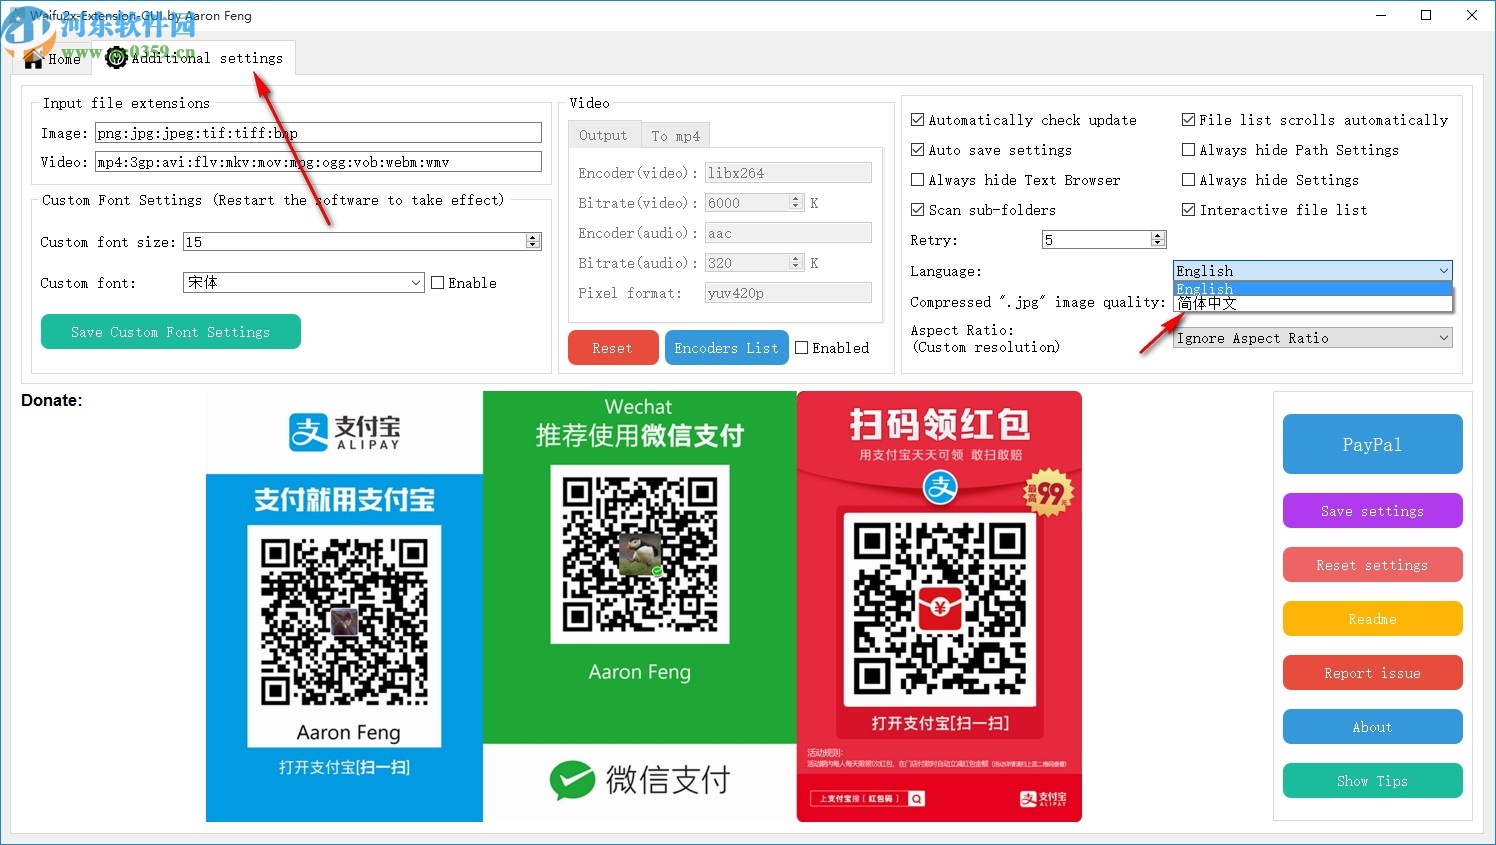The height and width of the screenshot is (845, 1496).
Task: Uncheck Auto save settings
Action: (918, 150)
